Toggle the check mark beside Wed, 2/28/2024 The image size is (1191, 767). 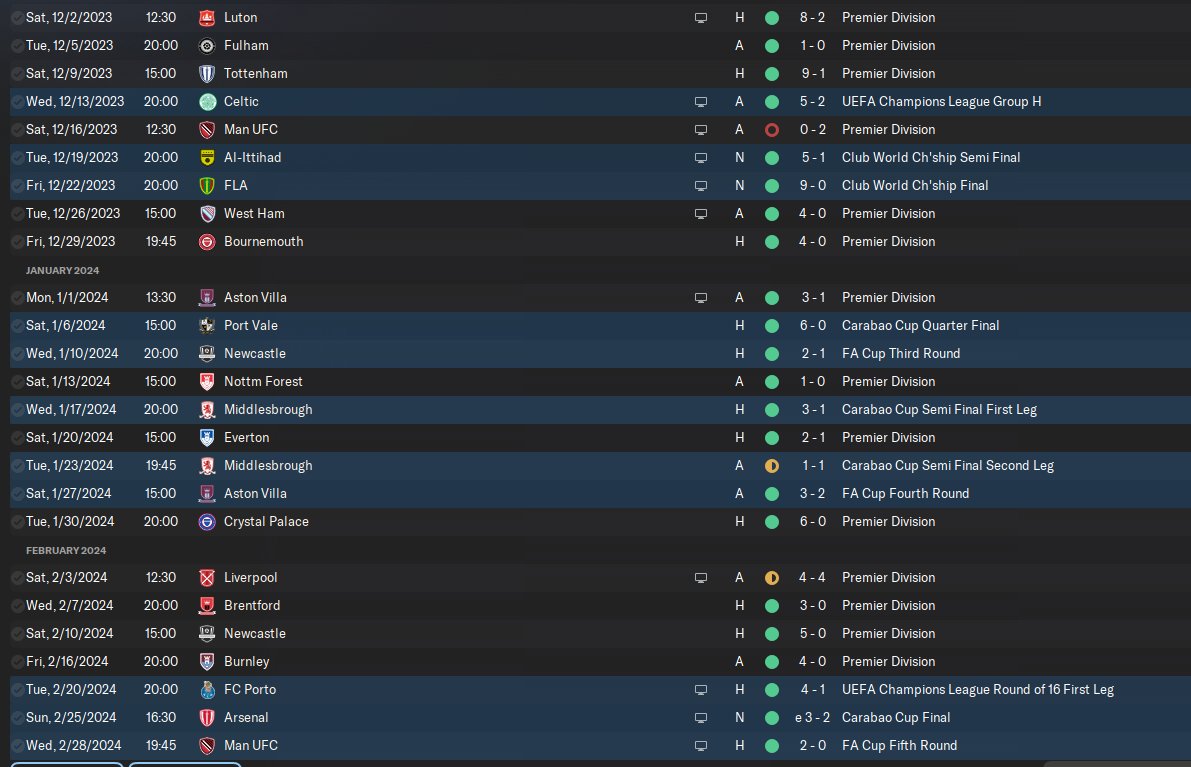(x=17, y=745)
